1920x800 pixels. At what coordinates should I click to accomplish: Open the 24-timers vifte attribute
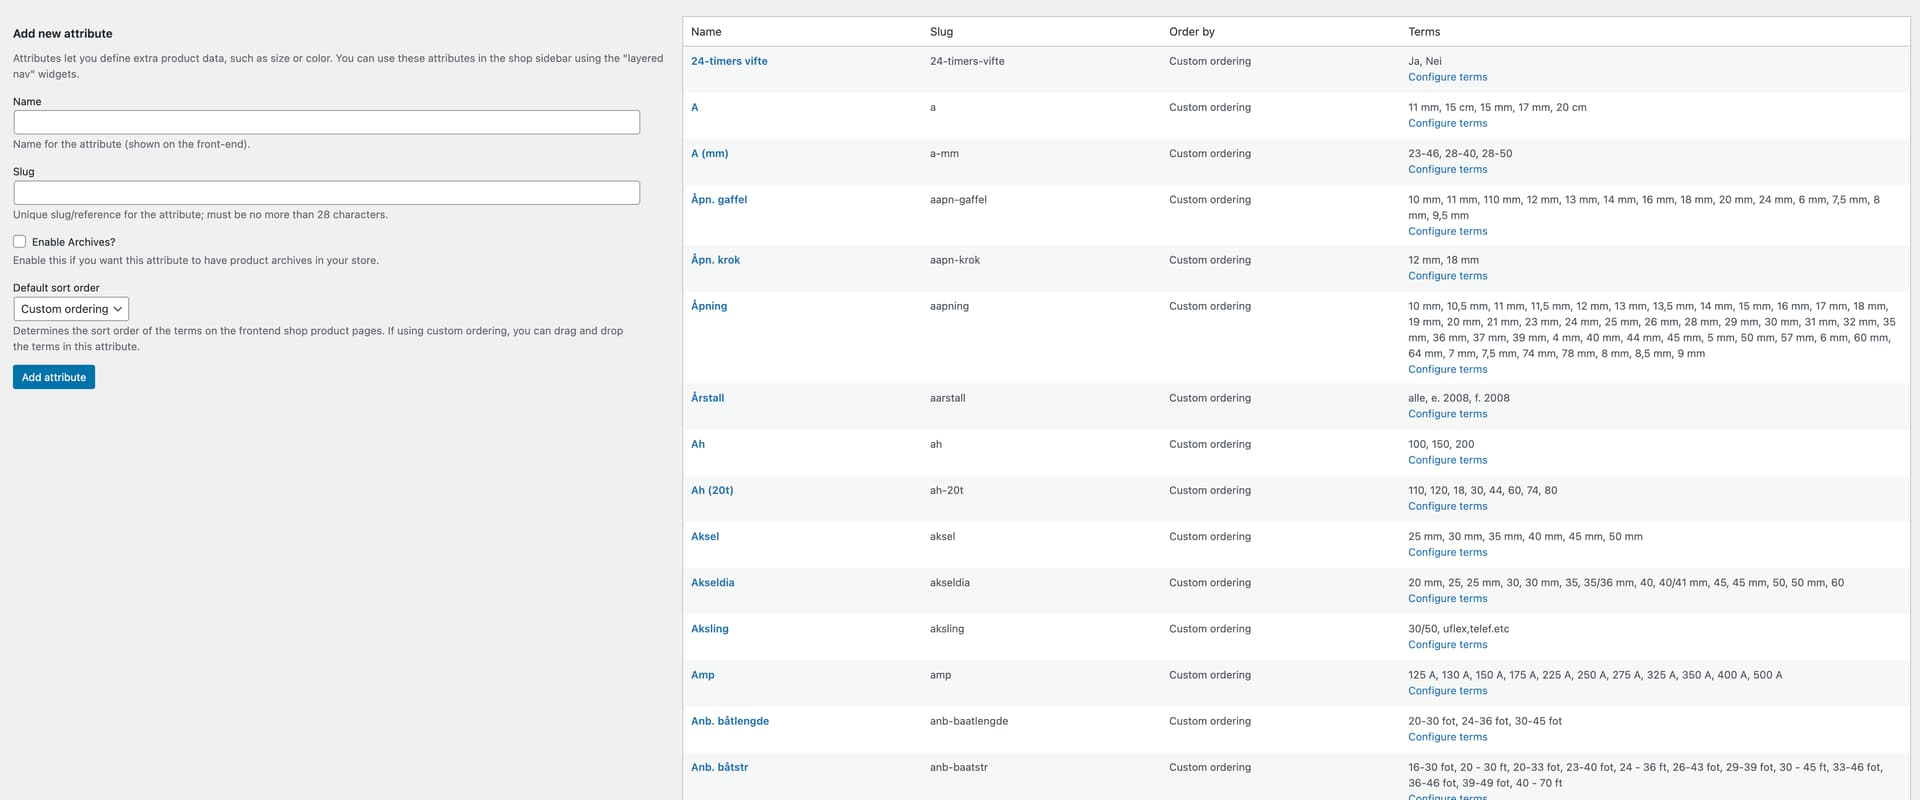(x=729, y=61)
